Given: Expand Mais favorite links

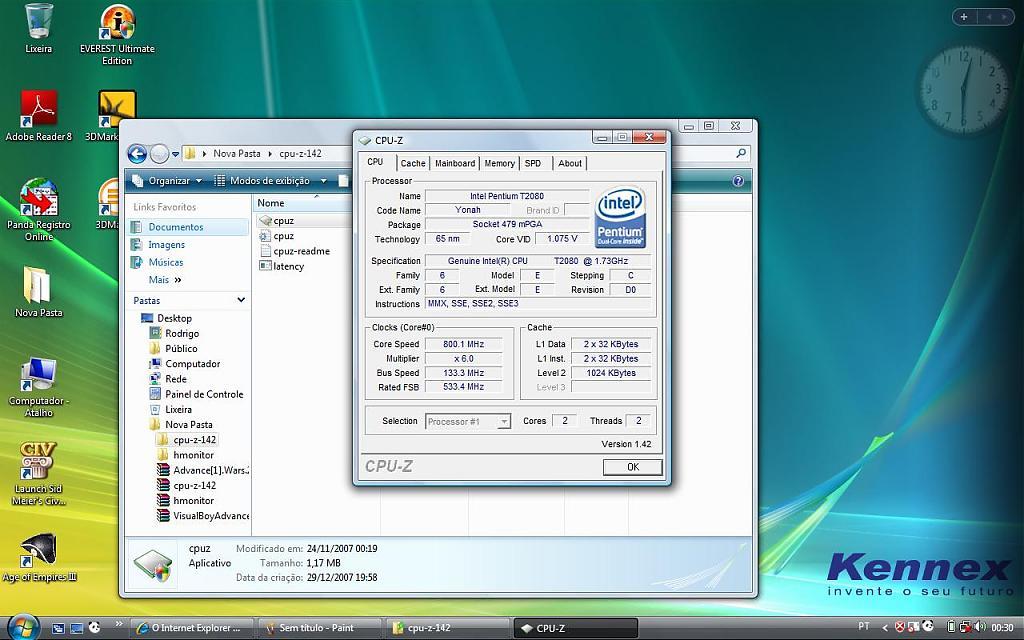Looking at the screenshot, I should click(x=165, y=280).
